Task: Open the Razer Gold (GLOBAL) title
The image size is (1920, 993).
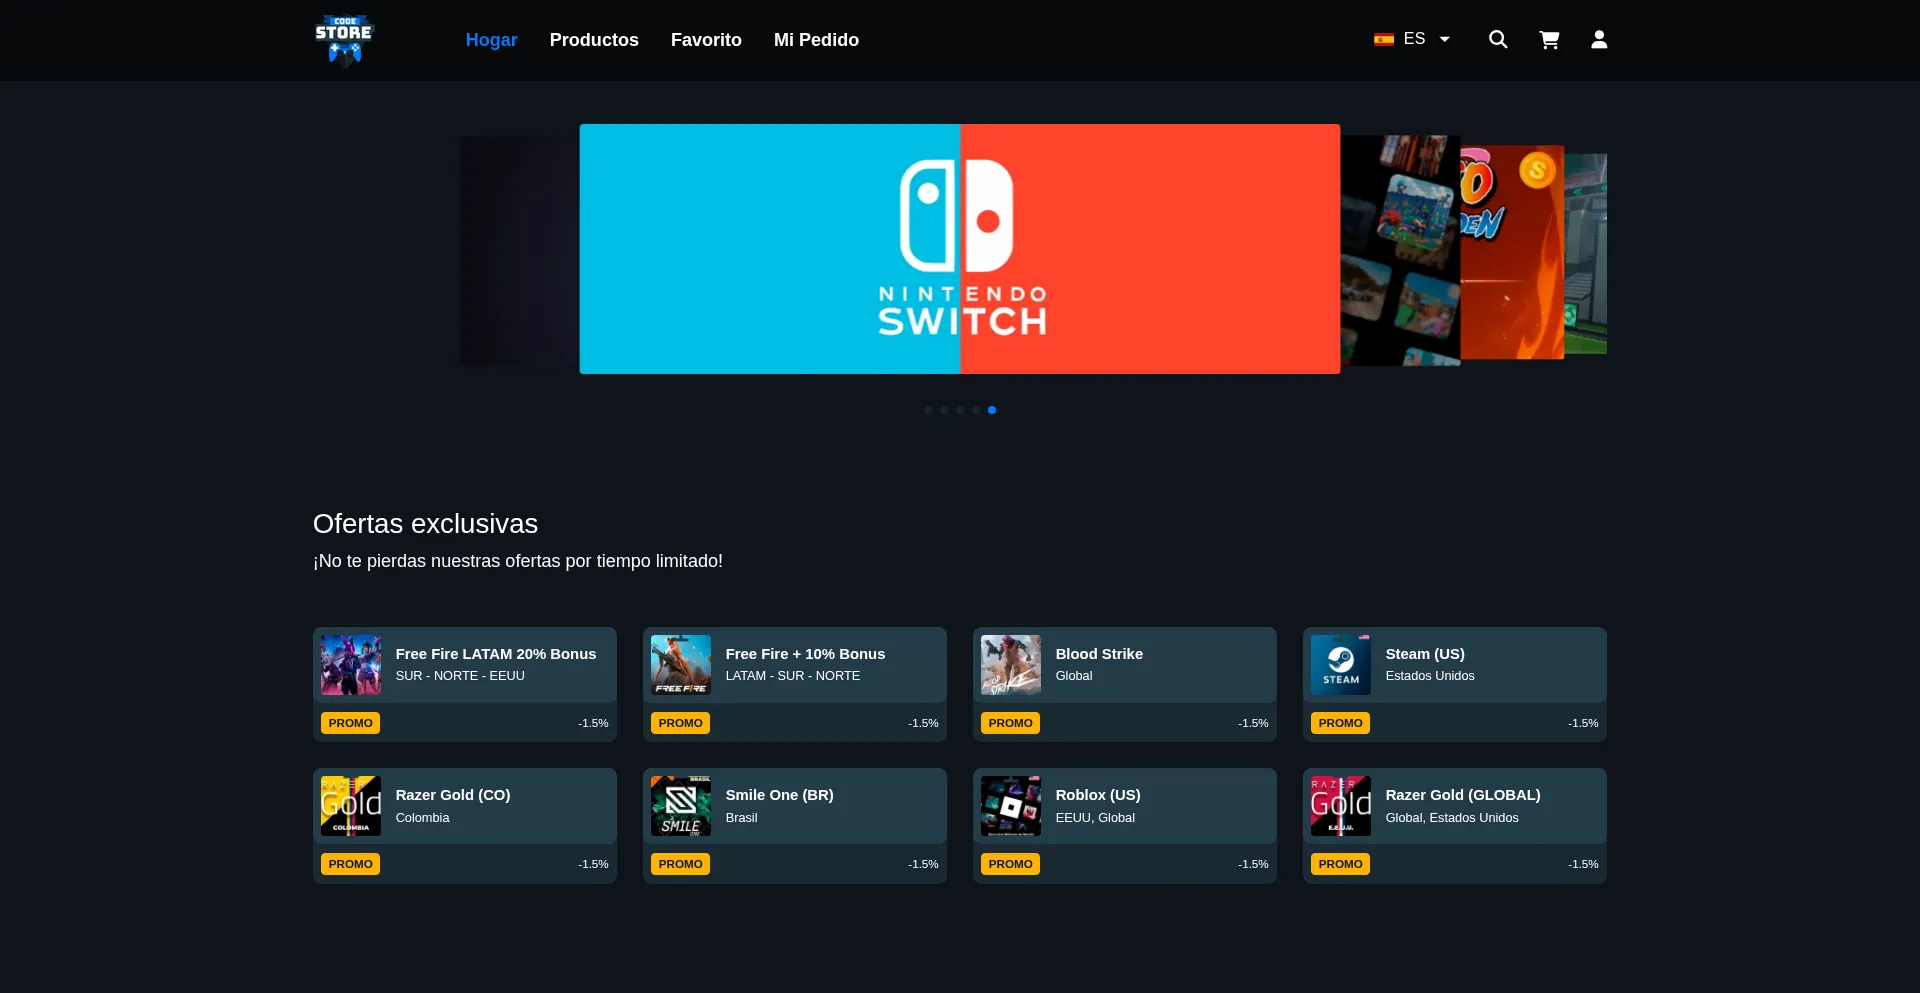Action: pyautogui.click(x=1463, y=795)
